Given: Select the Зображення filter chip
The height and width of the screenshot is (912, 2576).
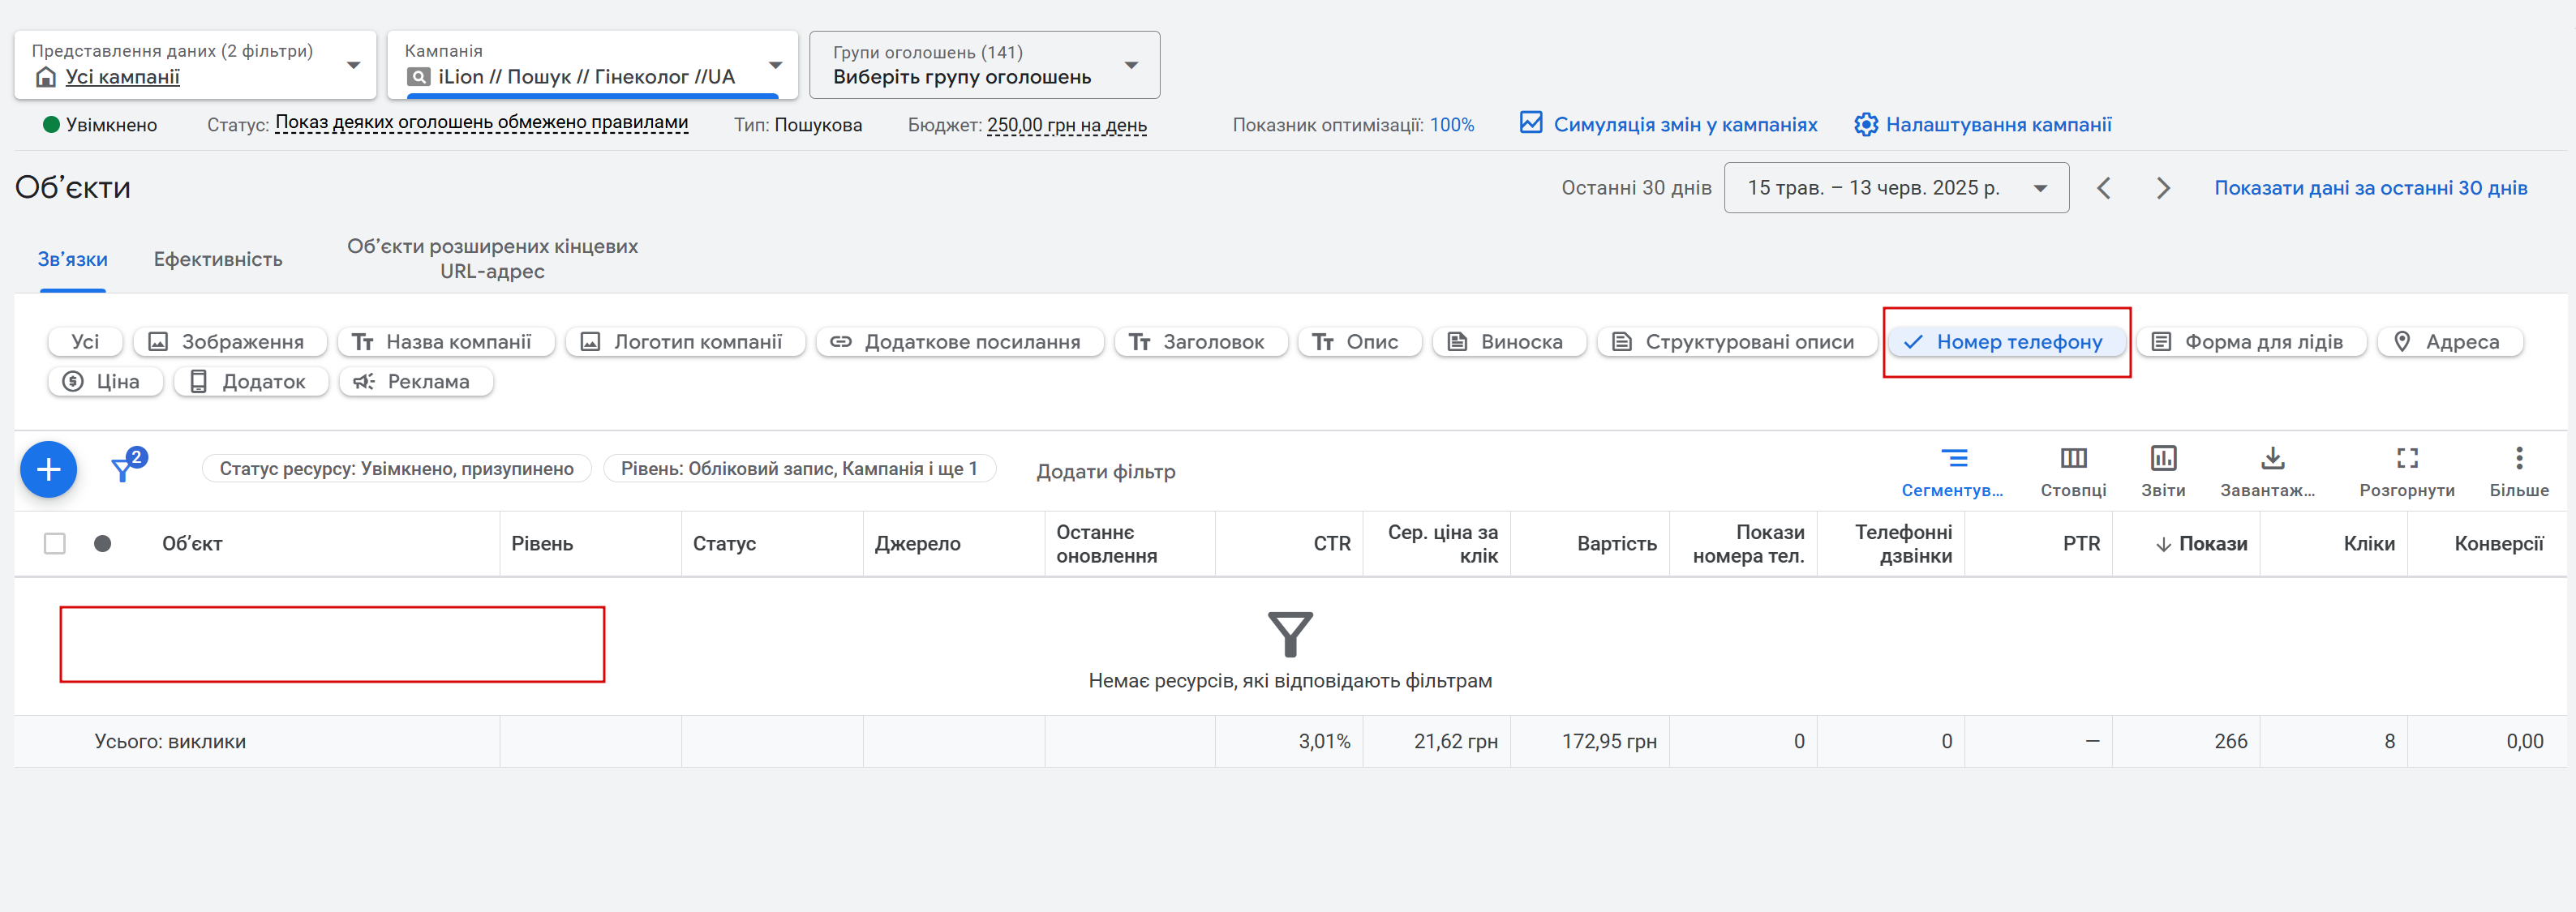Looking at the screenshot, I should [229, 342].
